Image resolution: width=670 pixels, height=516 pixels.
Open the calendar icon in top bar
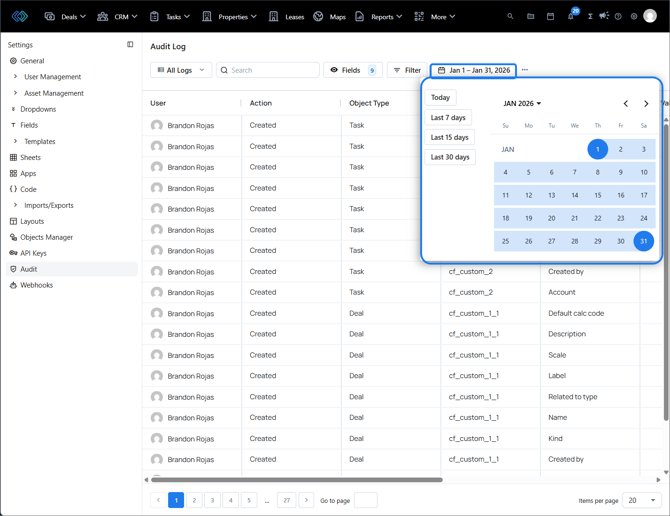pyautogui.click(x=550, y=16)
